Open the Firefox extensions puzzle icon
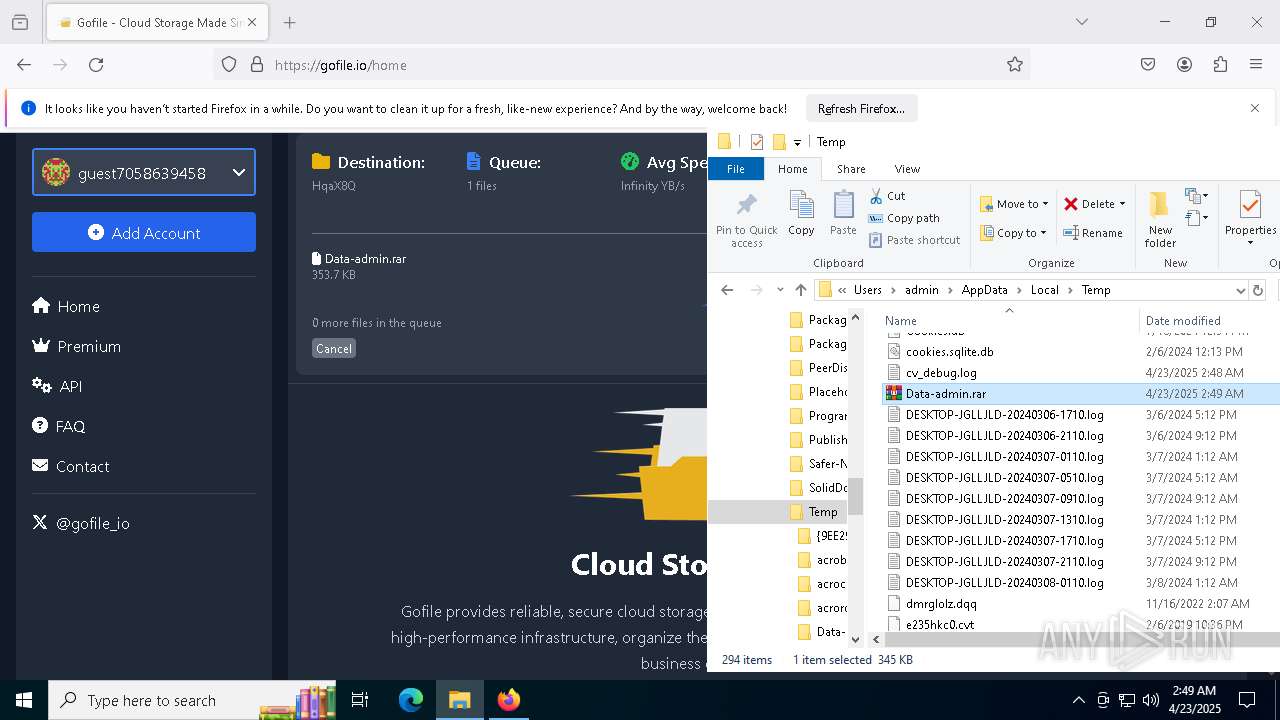 1220,65
